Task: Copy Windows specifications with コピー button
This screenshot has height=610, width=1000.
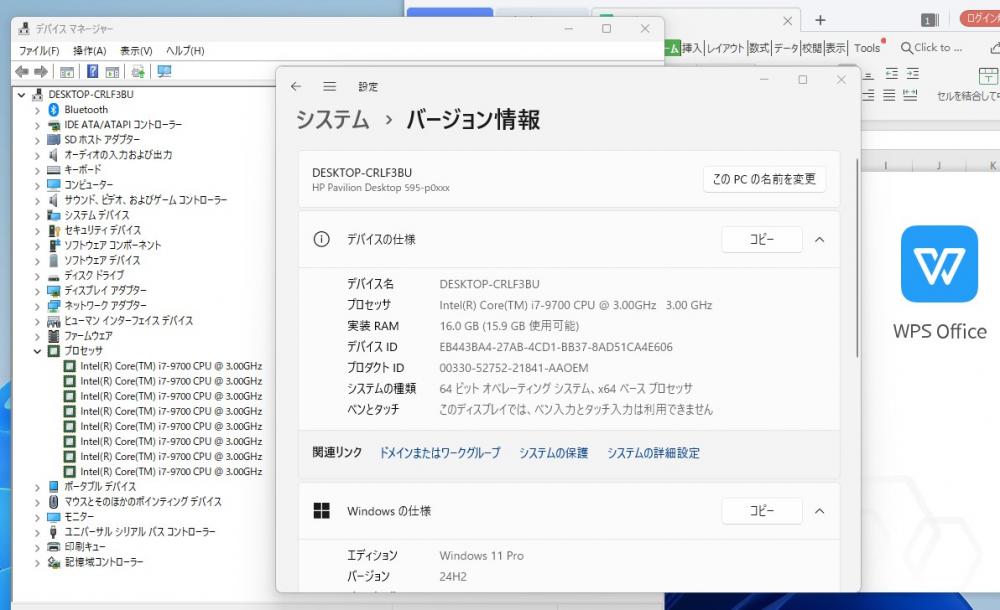Action: click(x=761, y=510)
